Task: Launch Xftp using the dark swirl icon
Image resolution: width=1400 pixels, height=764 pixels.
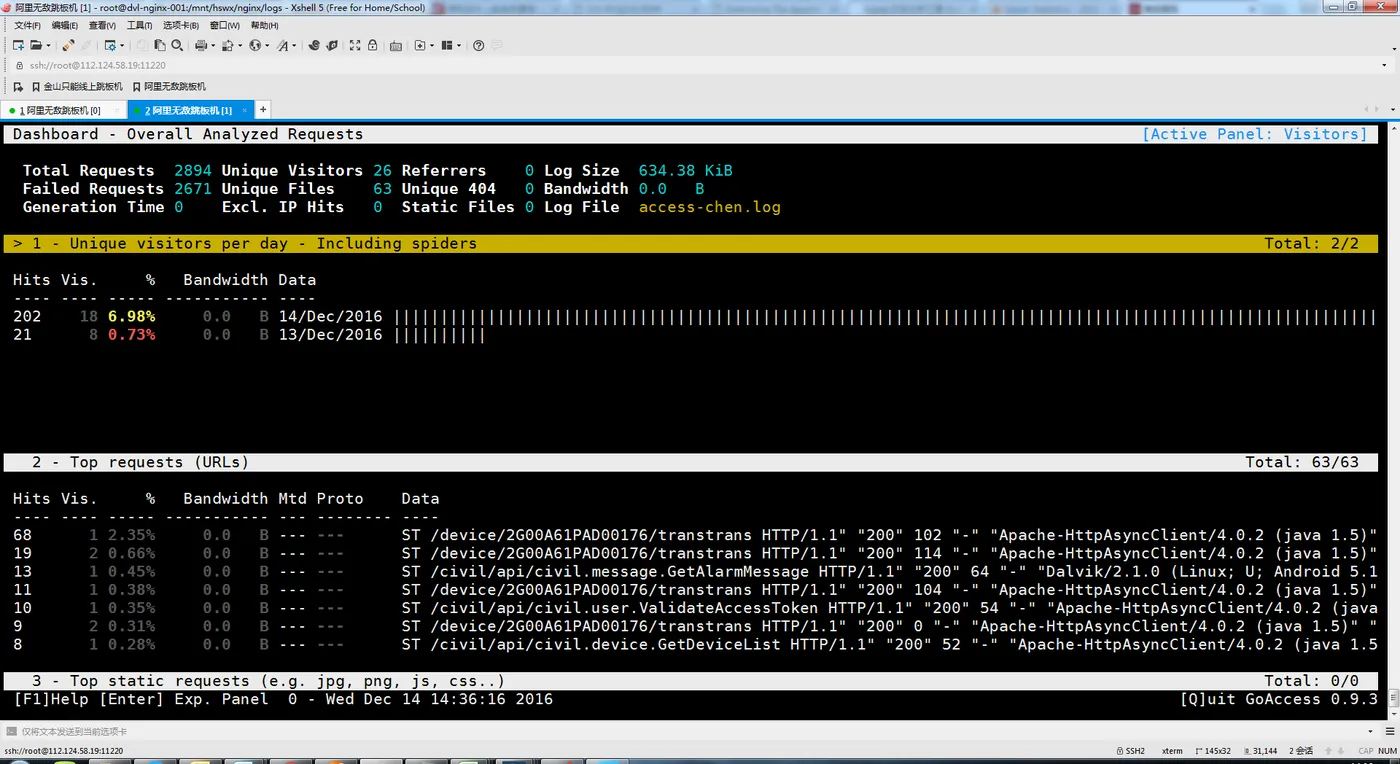Action: [x=314, y=45]
